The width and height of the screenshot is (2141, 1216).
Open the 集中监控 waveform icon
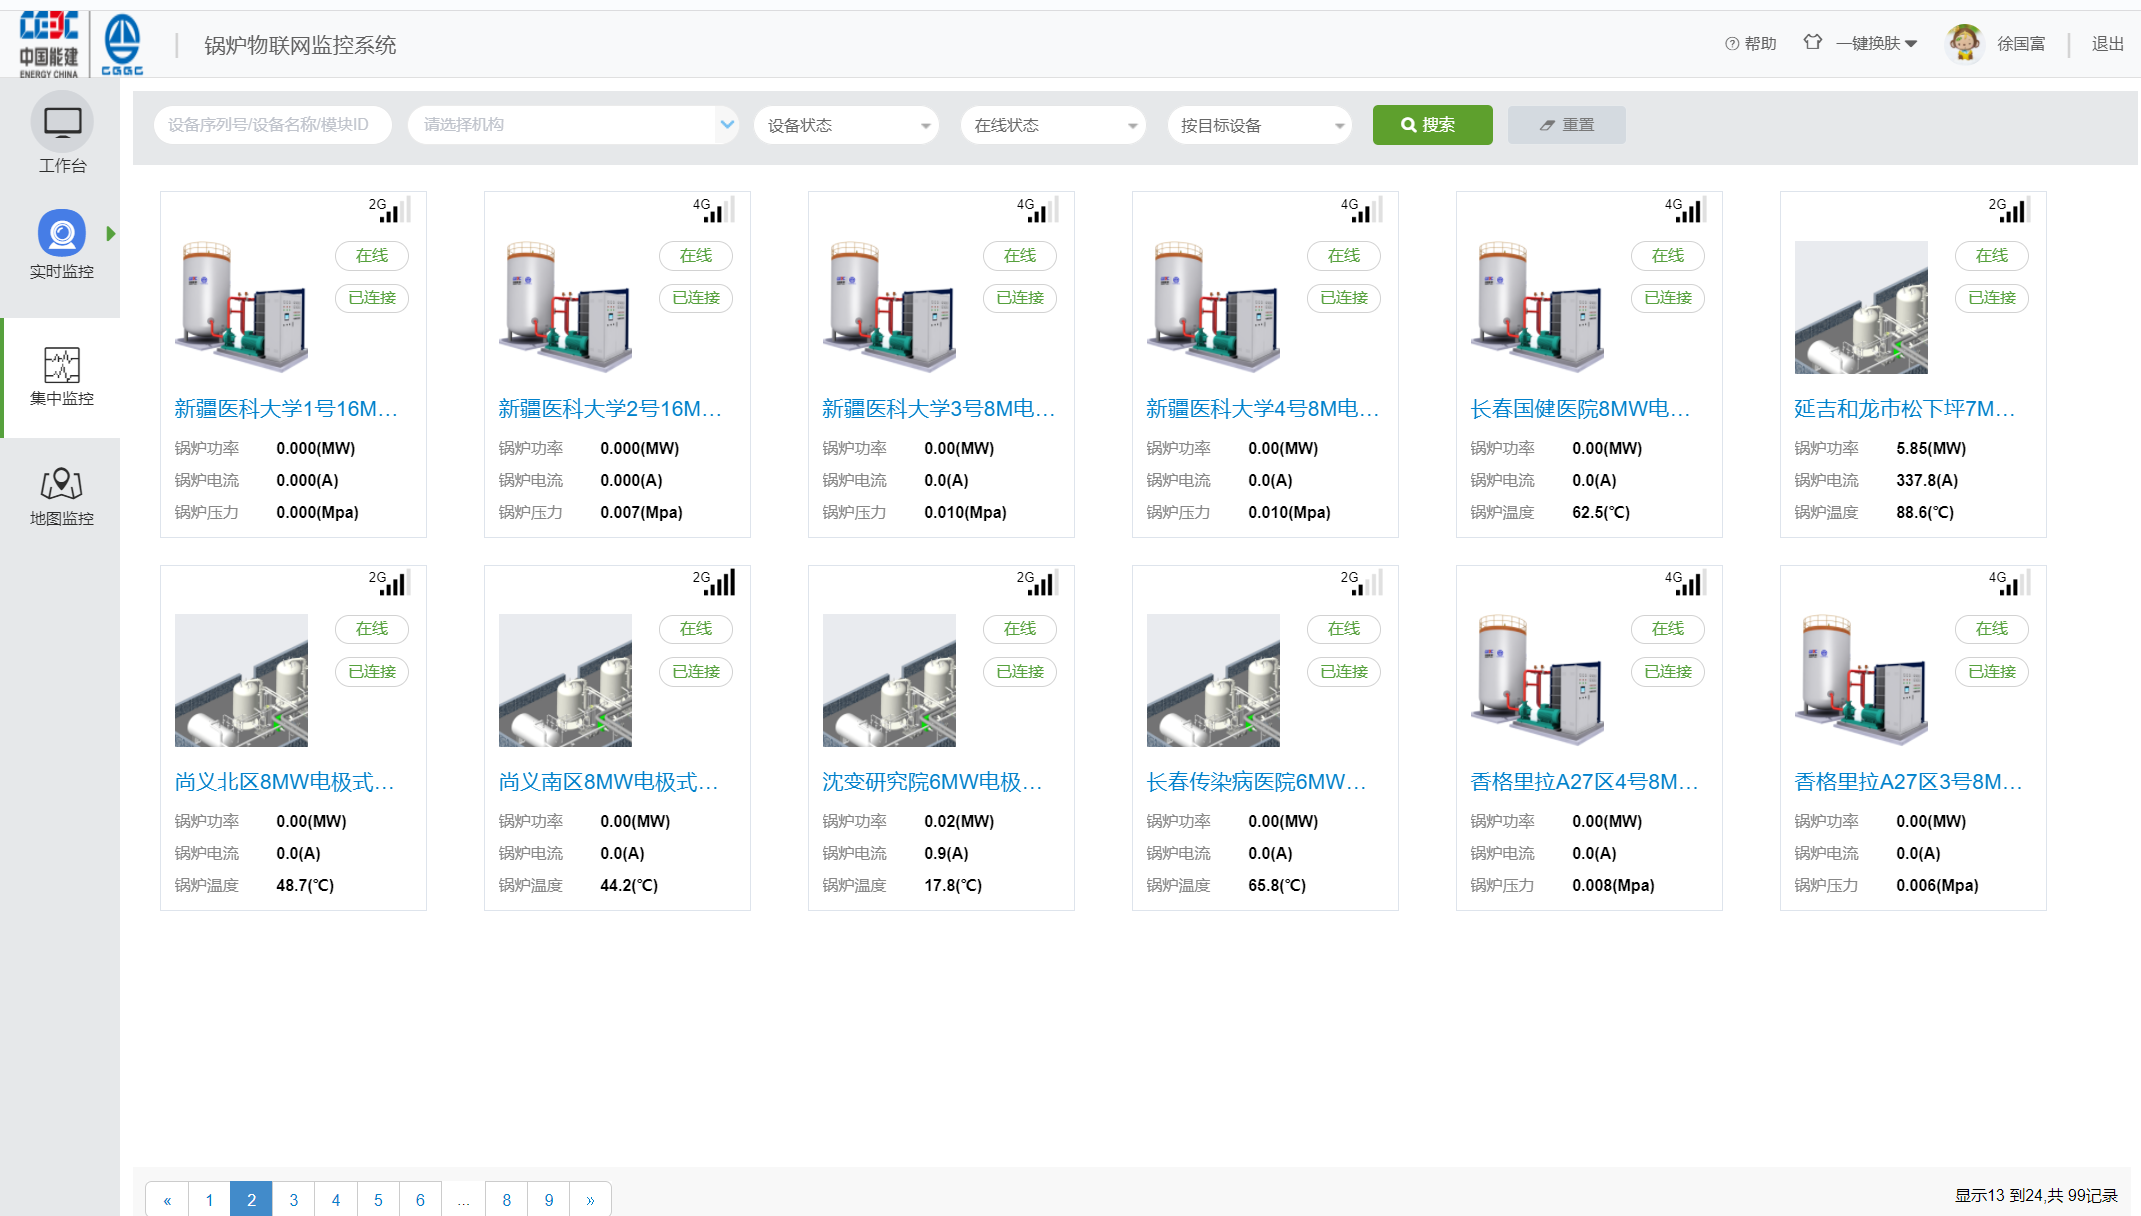point(62,365)
